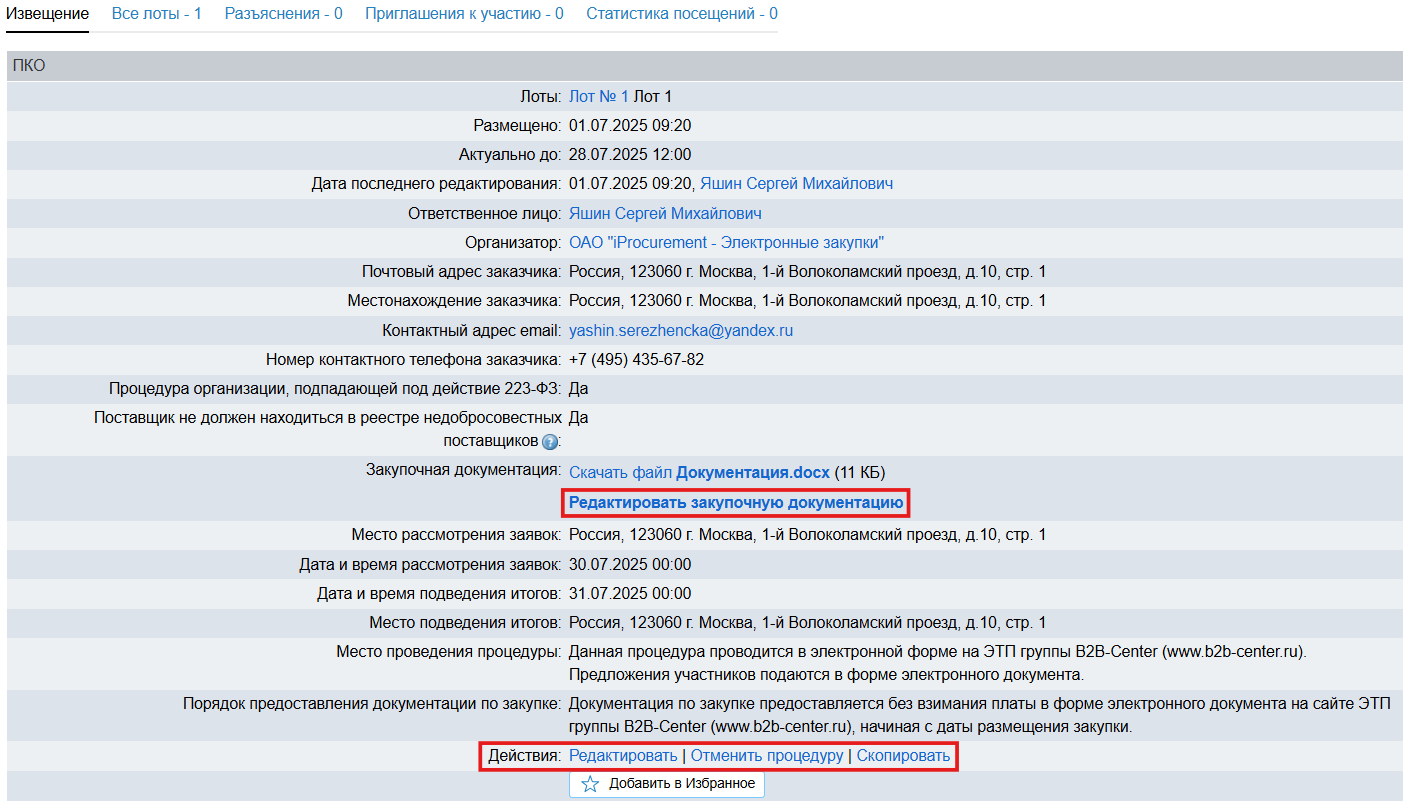Switch to the Извещение tab
Viewport: 1407px width, 806px height.
pos(47,14)
